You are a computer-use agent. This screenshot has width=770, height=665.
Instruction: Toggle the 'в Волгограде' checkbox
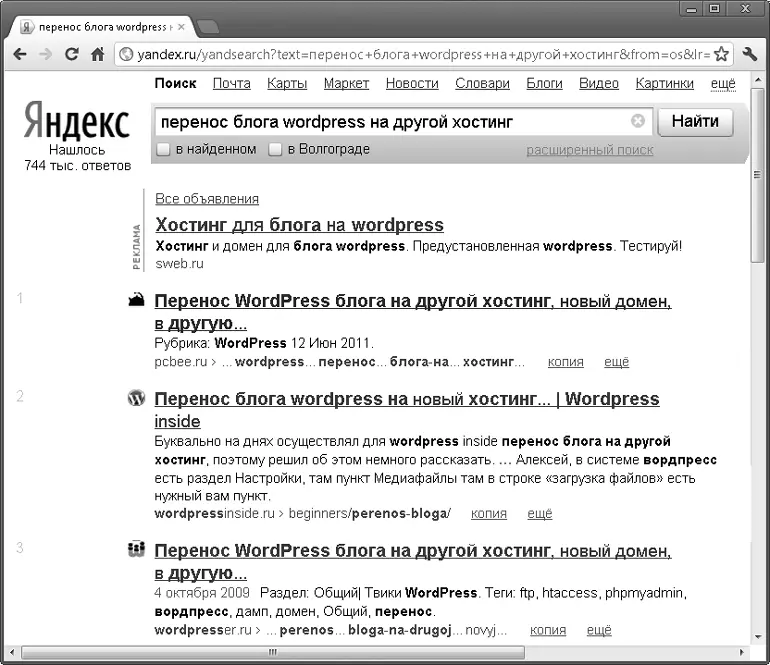275,149
